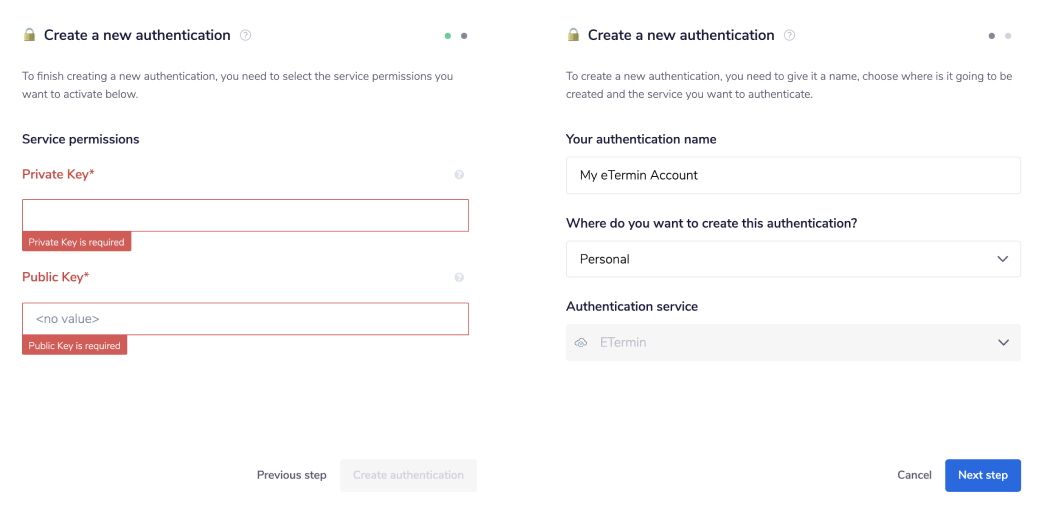Click the chevron arrow on the Personal dropdown

point(1003,259)
